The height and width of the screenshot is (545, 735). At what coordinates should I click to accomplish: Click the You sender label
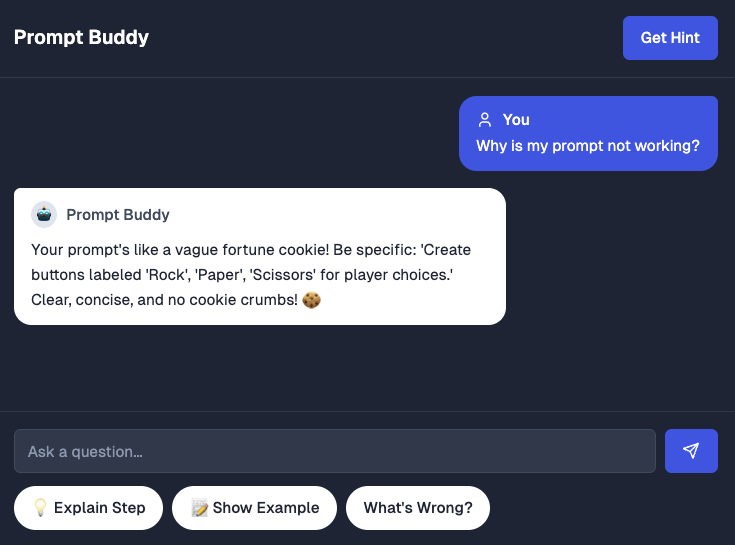point(516,120)
